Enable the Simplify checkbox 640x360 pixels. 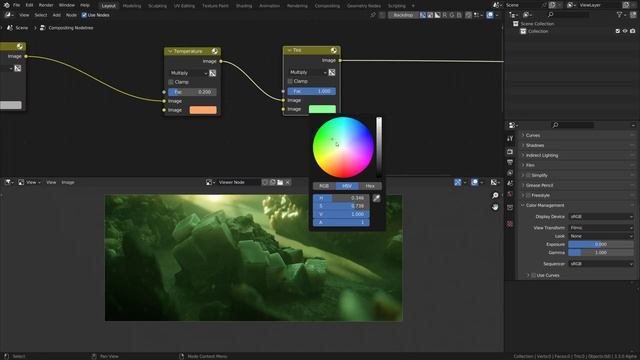click(528, 175)
